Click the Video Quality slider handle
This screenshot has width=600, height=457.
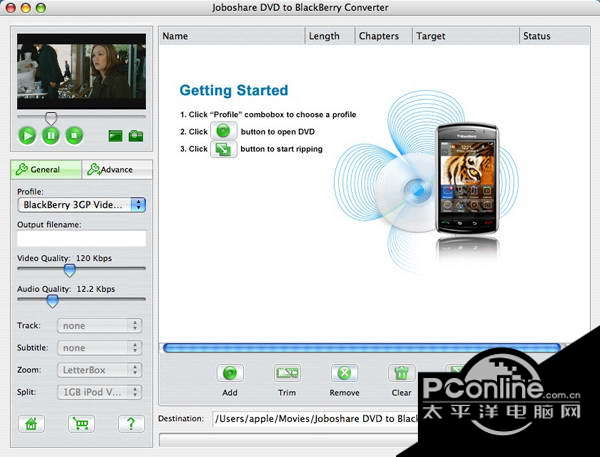coord(69,270)
